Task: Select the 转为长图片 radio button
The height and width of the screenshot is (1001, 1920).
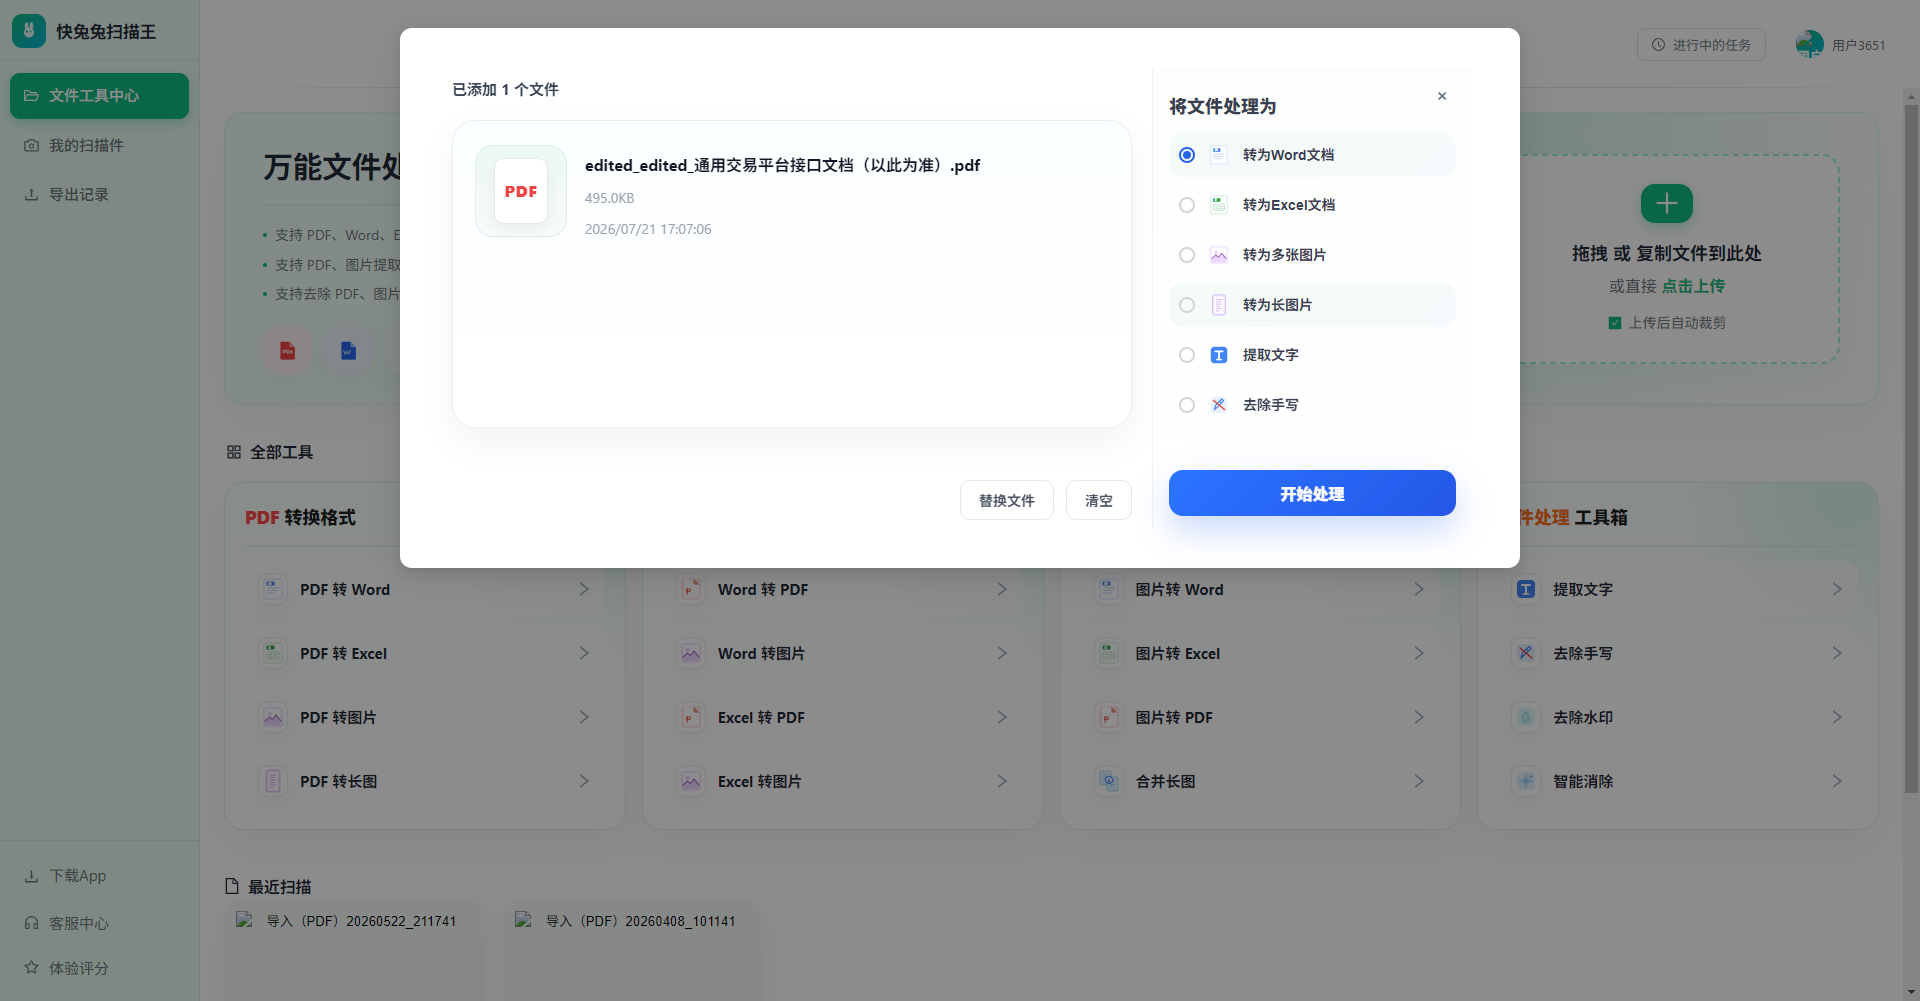Action: point(1187,305)
